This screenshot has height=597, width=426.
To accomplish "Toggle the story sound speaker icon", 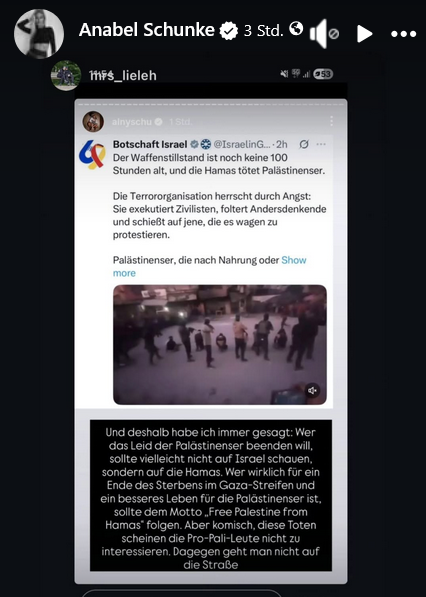I will 324,34.
